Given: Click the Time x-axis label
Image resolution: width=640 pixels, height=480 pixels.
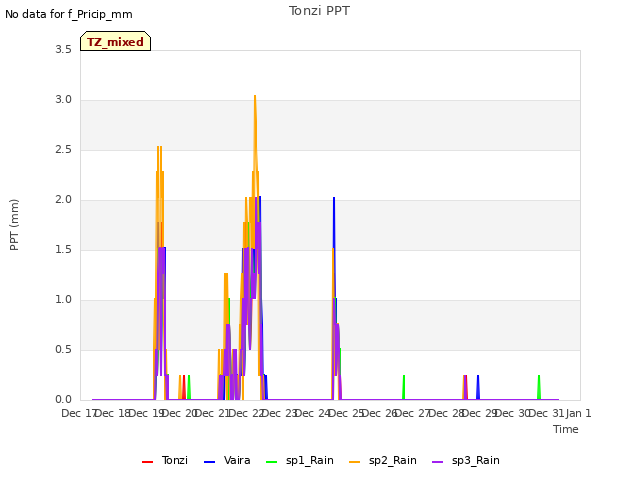Looking at the screenshot, I should click(566, 429).
